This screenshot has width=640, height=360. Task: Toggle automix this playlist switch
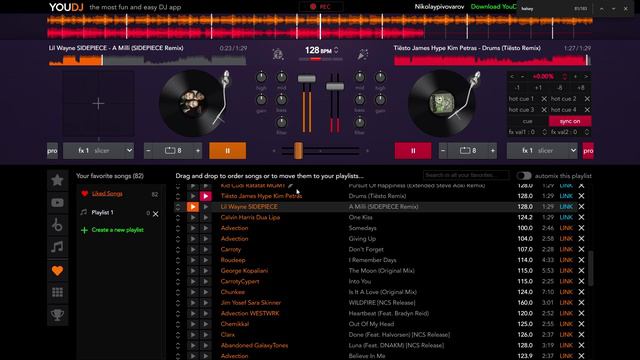click(524, 176)
